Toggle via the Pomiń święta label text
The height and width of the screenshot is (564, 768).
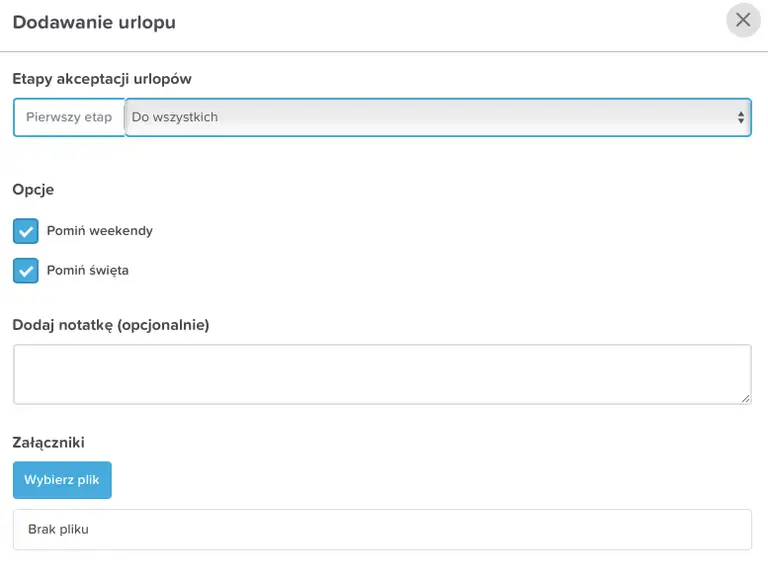click(88, 270)
